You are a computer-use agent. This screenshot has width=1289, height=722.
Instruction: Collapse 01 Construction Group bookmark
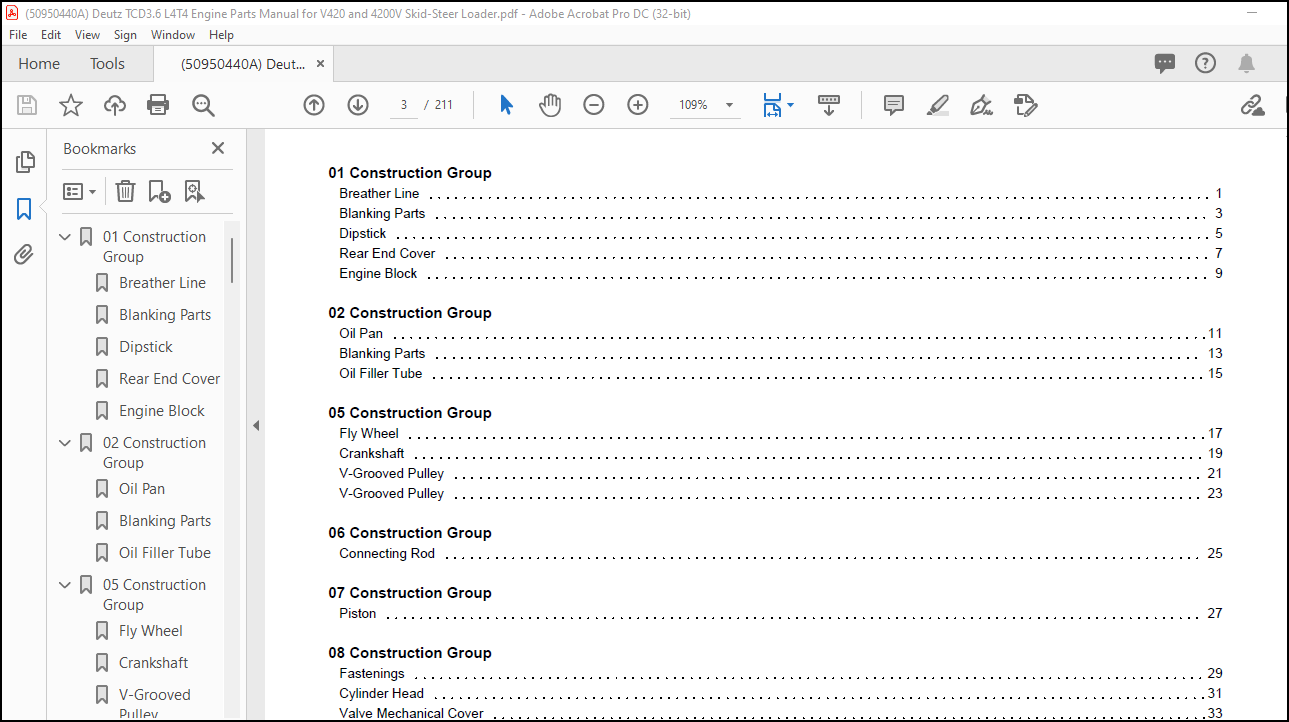[x=66, y=237]
